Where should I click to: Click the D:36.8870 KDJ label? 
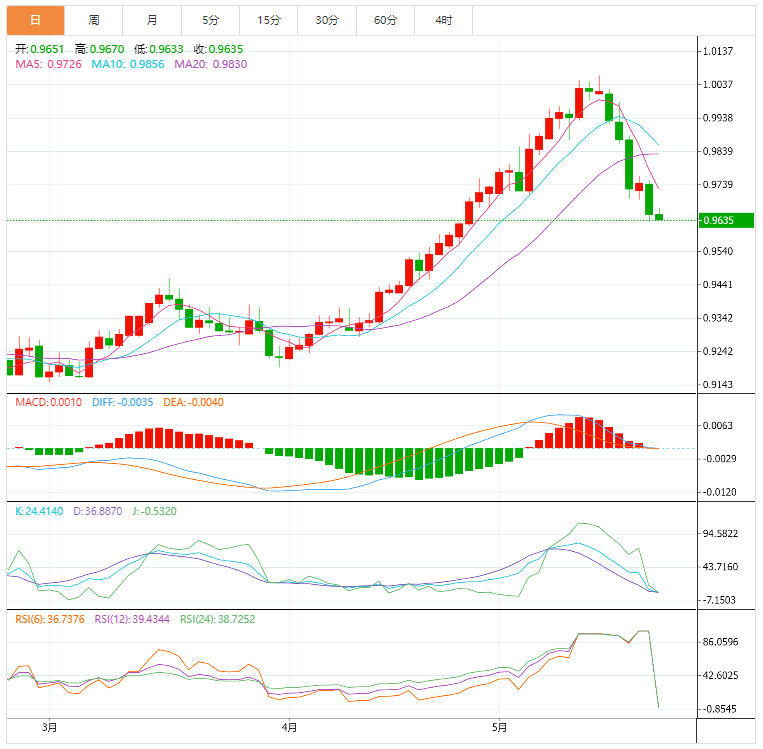(98, 512)
